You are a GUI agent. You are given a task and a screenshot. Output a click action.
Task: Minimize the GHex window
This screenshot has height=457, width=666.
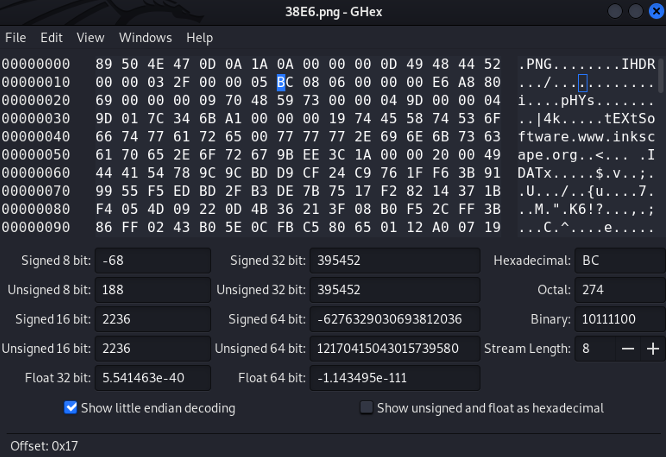pyautogui.click(x=615, y=11)
